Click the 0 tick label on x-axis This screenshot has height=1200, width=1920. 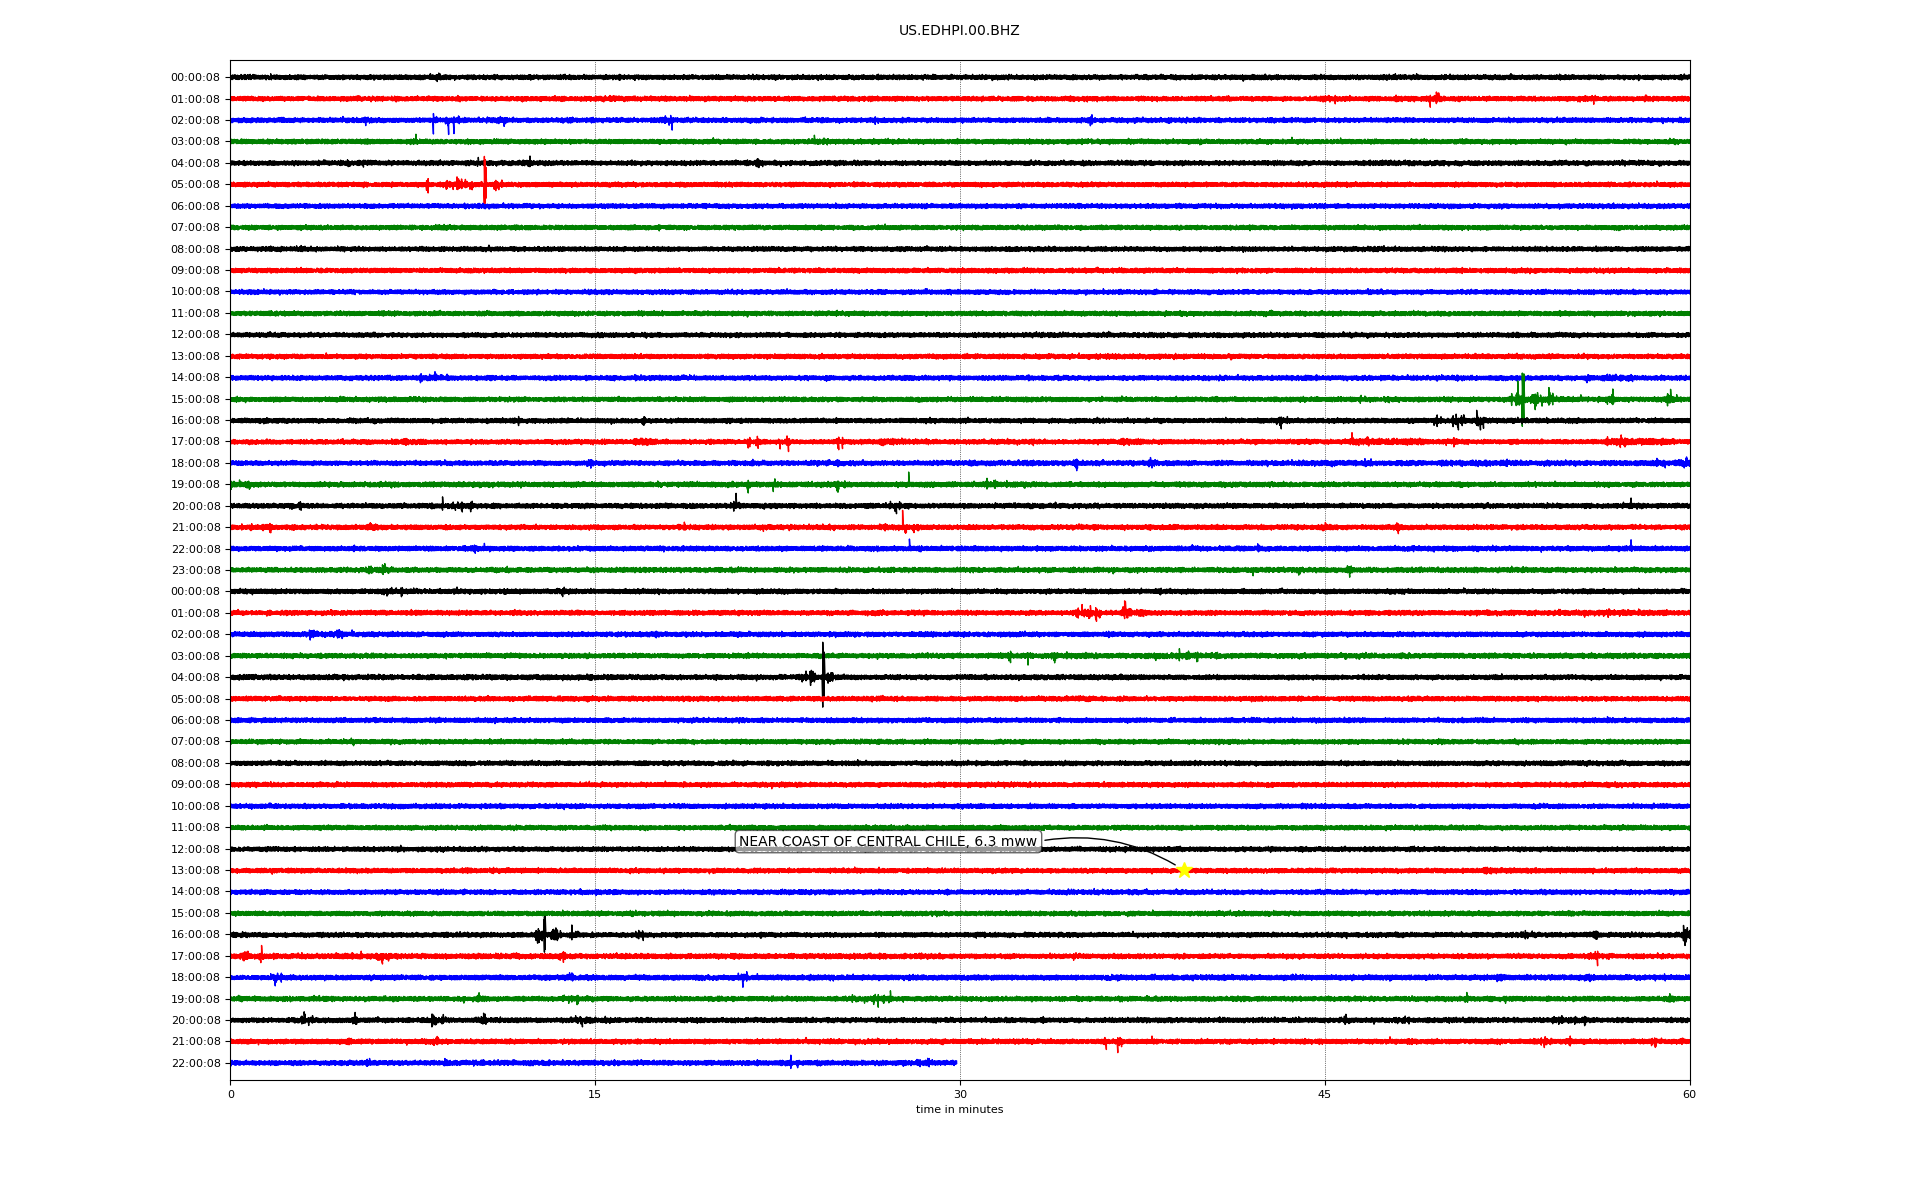click(x=231, y=1095)
